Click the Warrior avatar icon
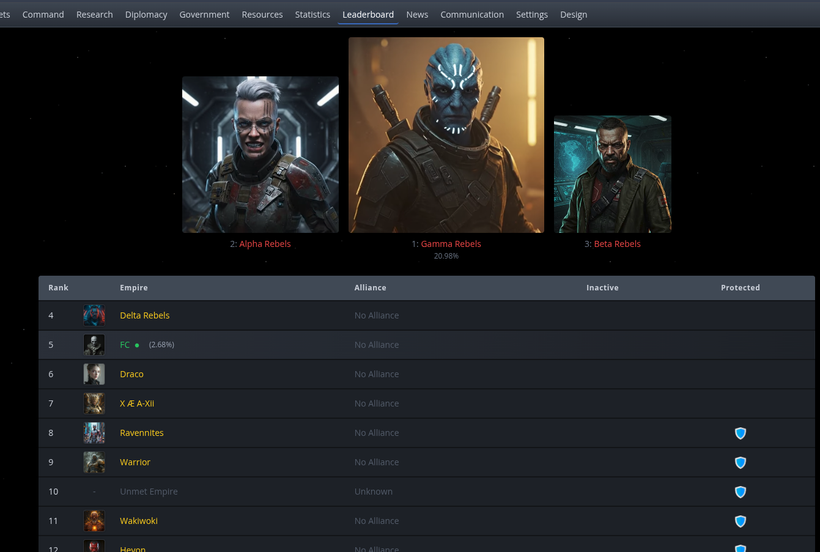The height and width of the screenshot is (552, 820). click(94, 462)
